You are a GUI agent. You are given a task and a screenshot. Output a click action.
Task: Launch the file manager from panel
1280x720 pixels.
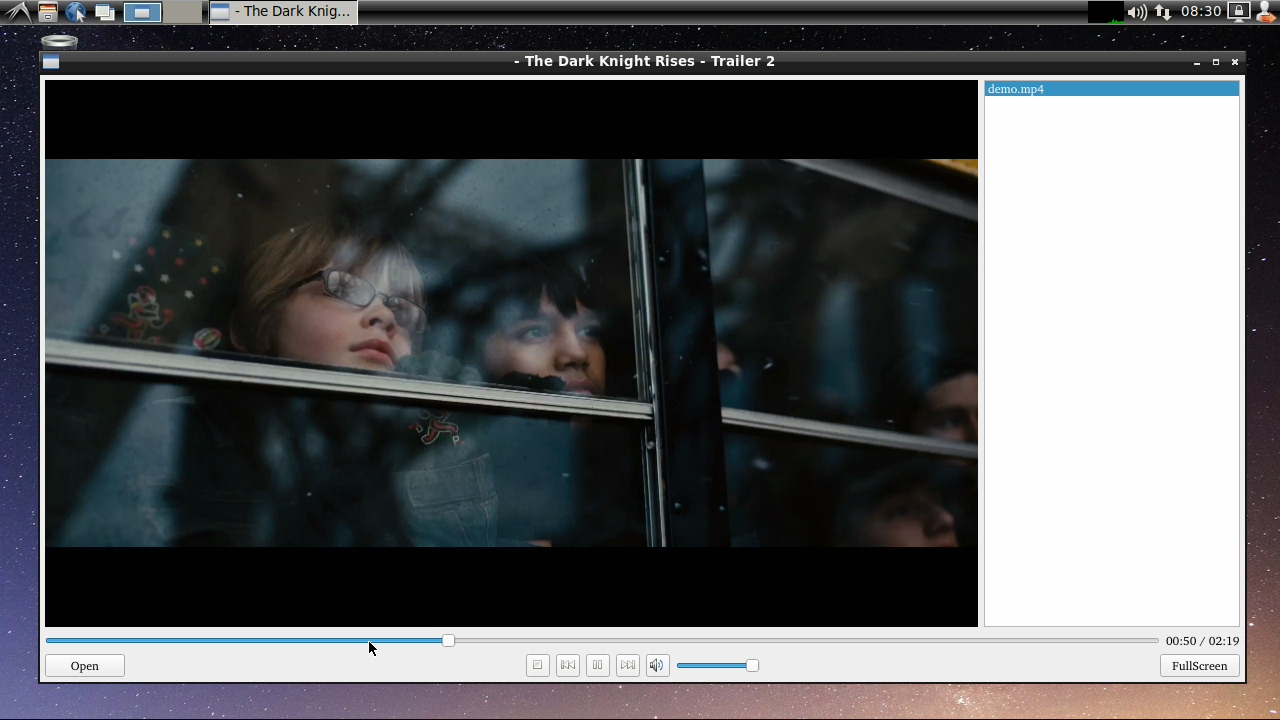tap(47, 12)
